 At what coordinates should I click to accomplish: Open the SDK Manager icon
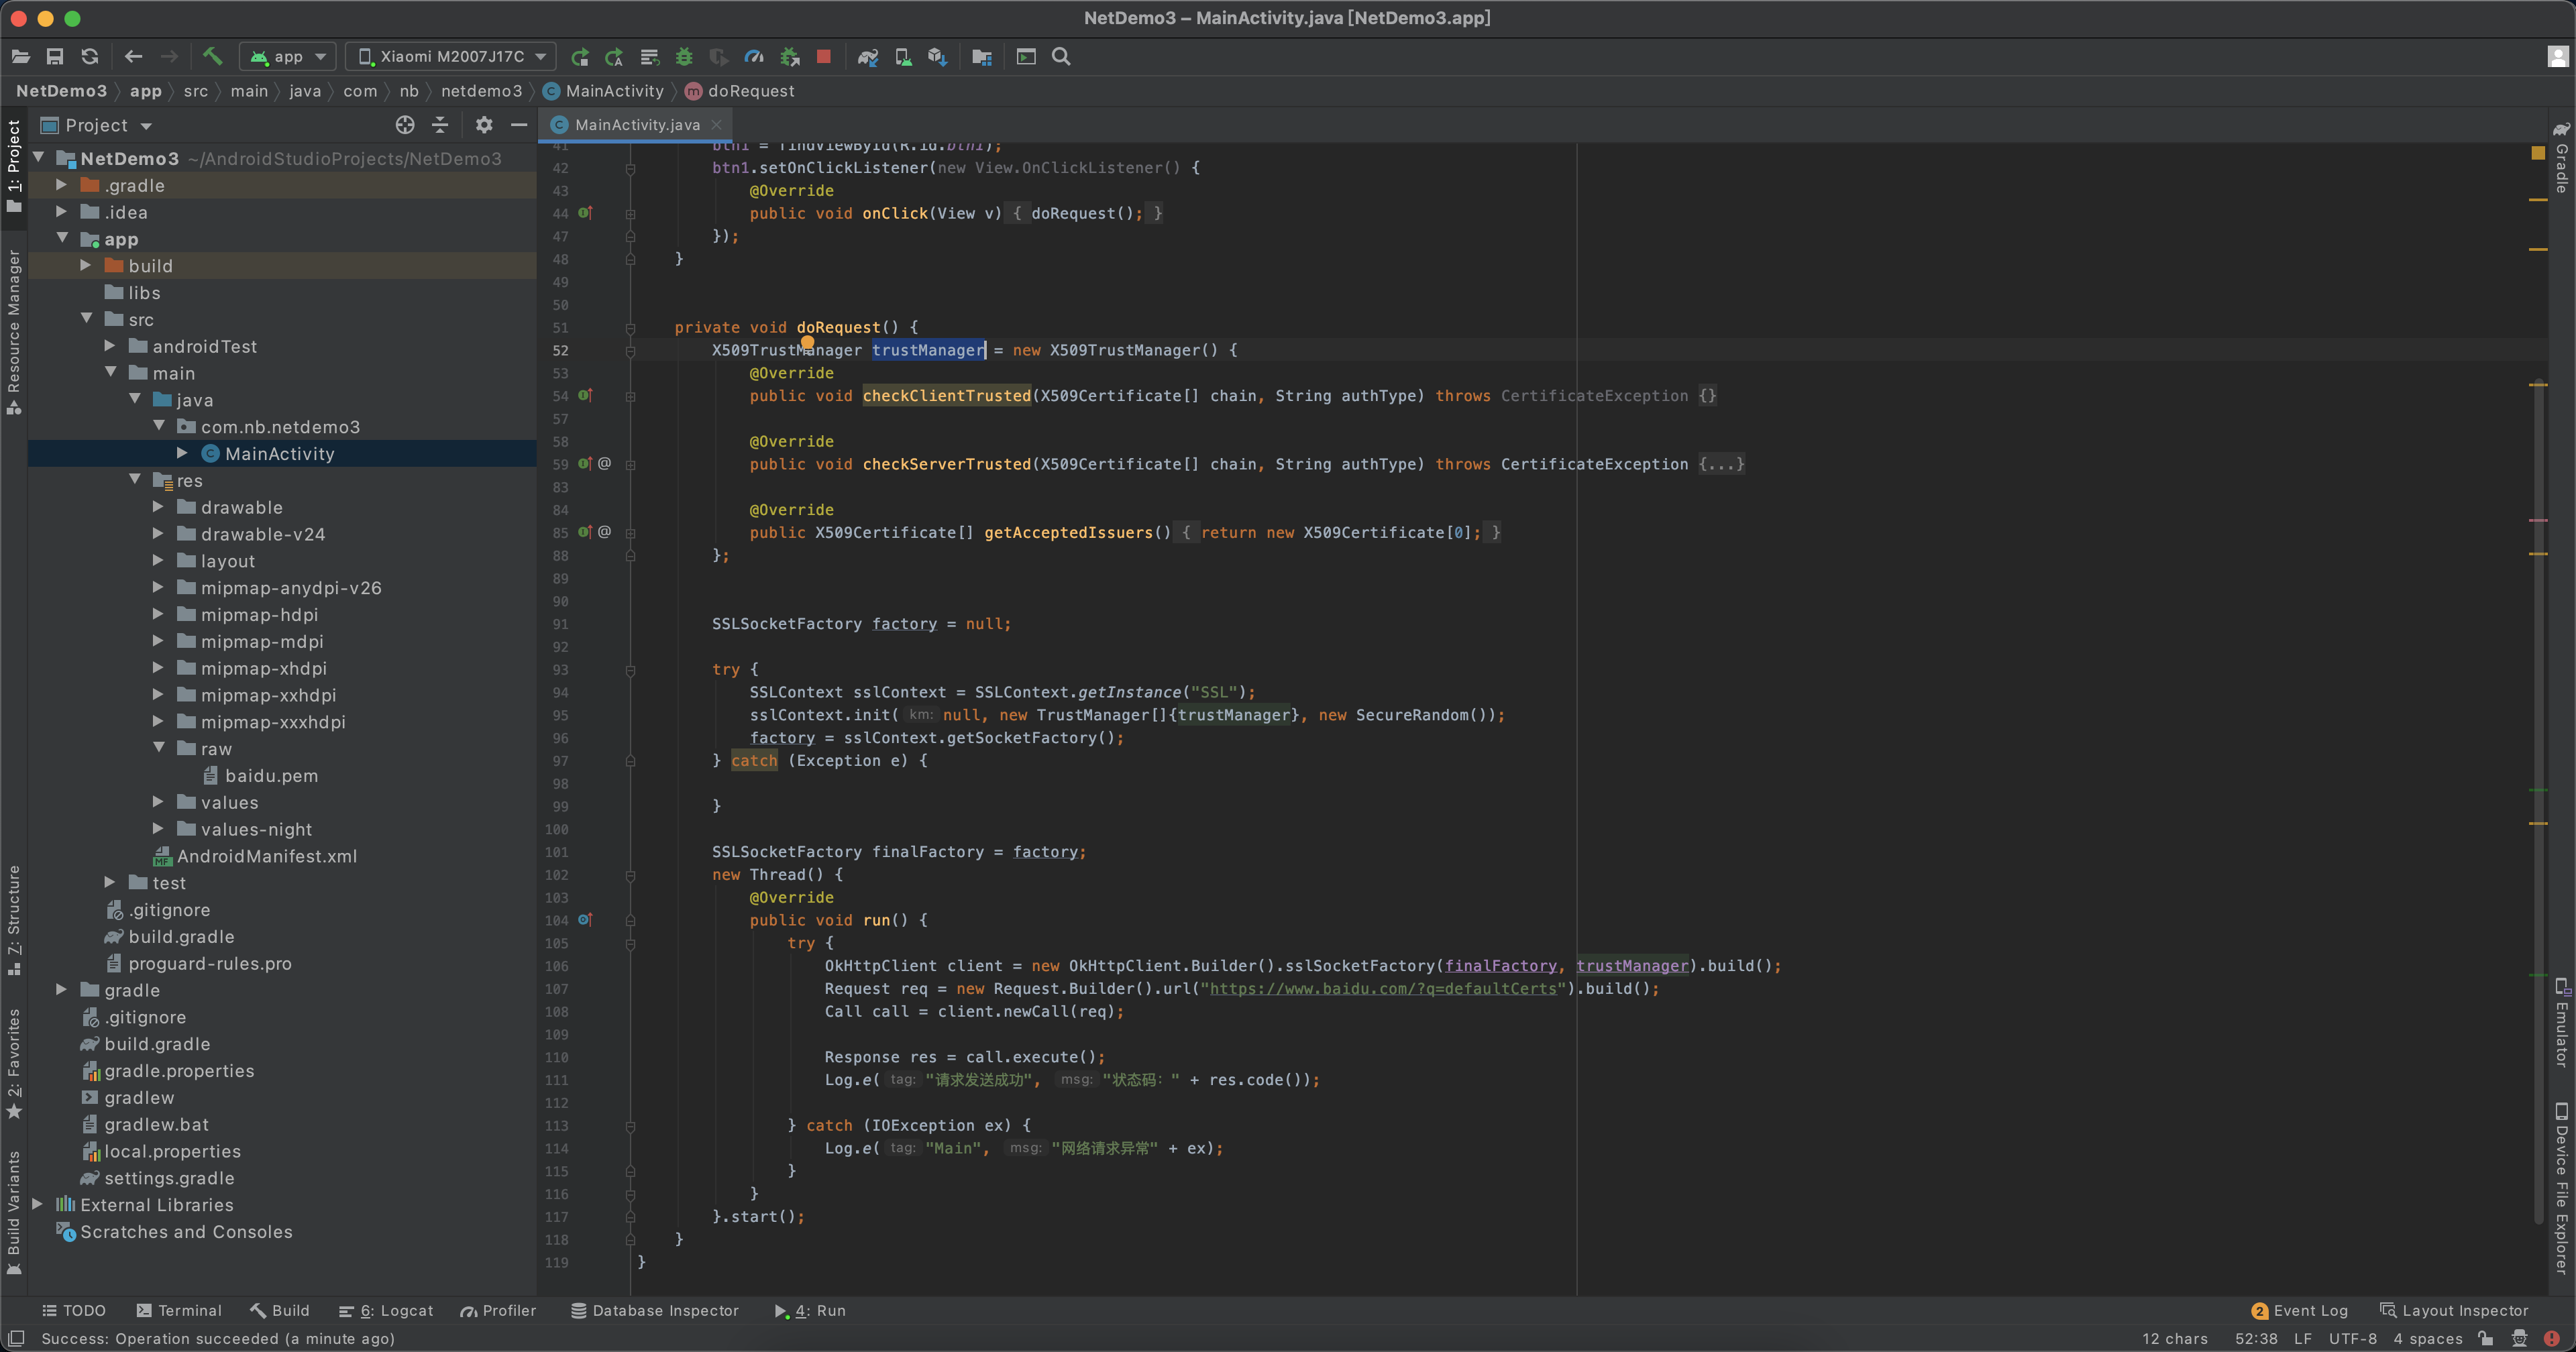tap(937, 57)
